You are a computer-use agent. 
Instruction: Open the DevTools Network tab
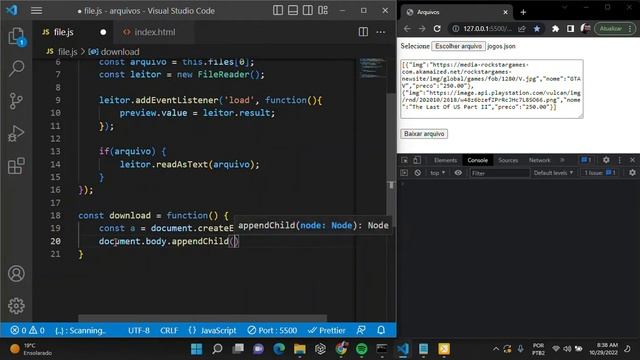540,160
